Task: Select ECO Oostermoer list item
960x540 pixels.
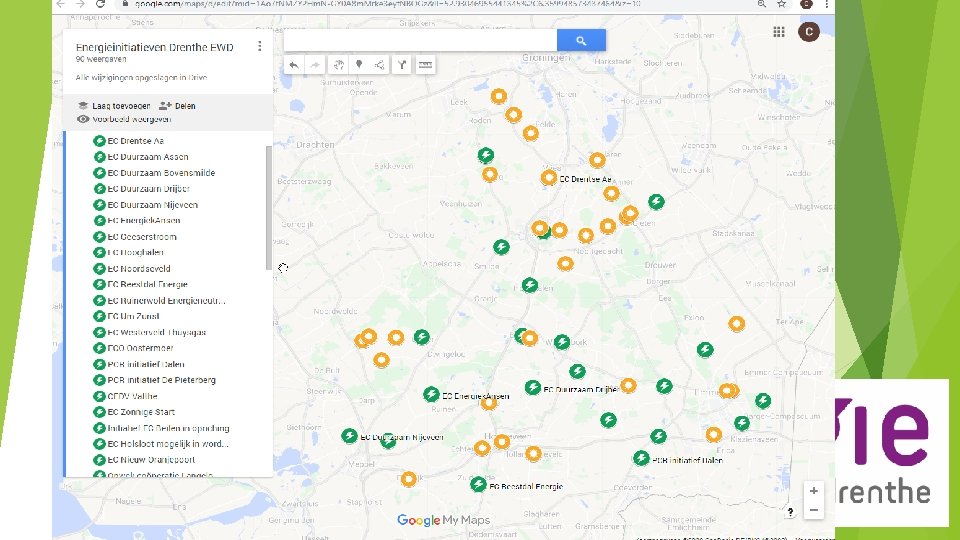Action: pyautogui.click(x=140, y=348)
